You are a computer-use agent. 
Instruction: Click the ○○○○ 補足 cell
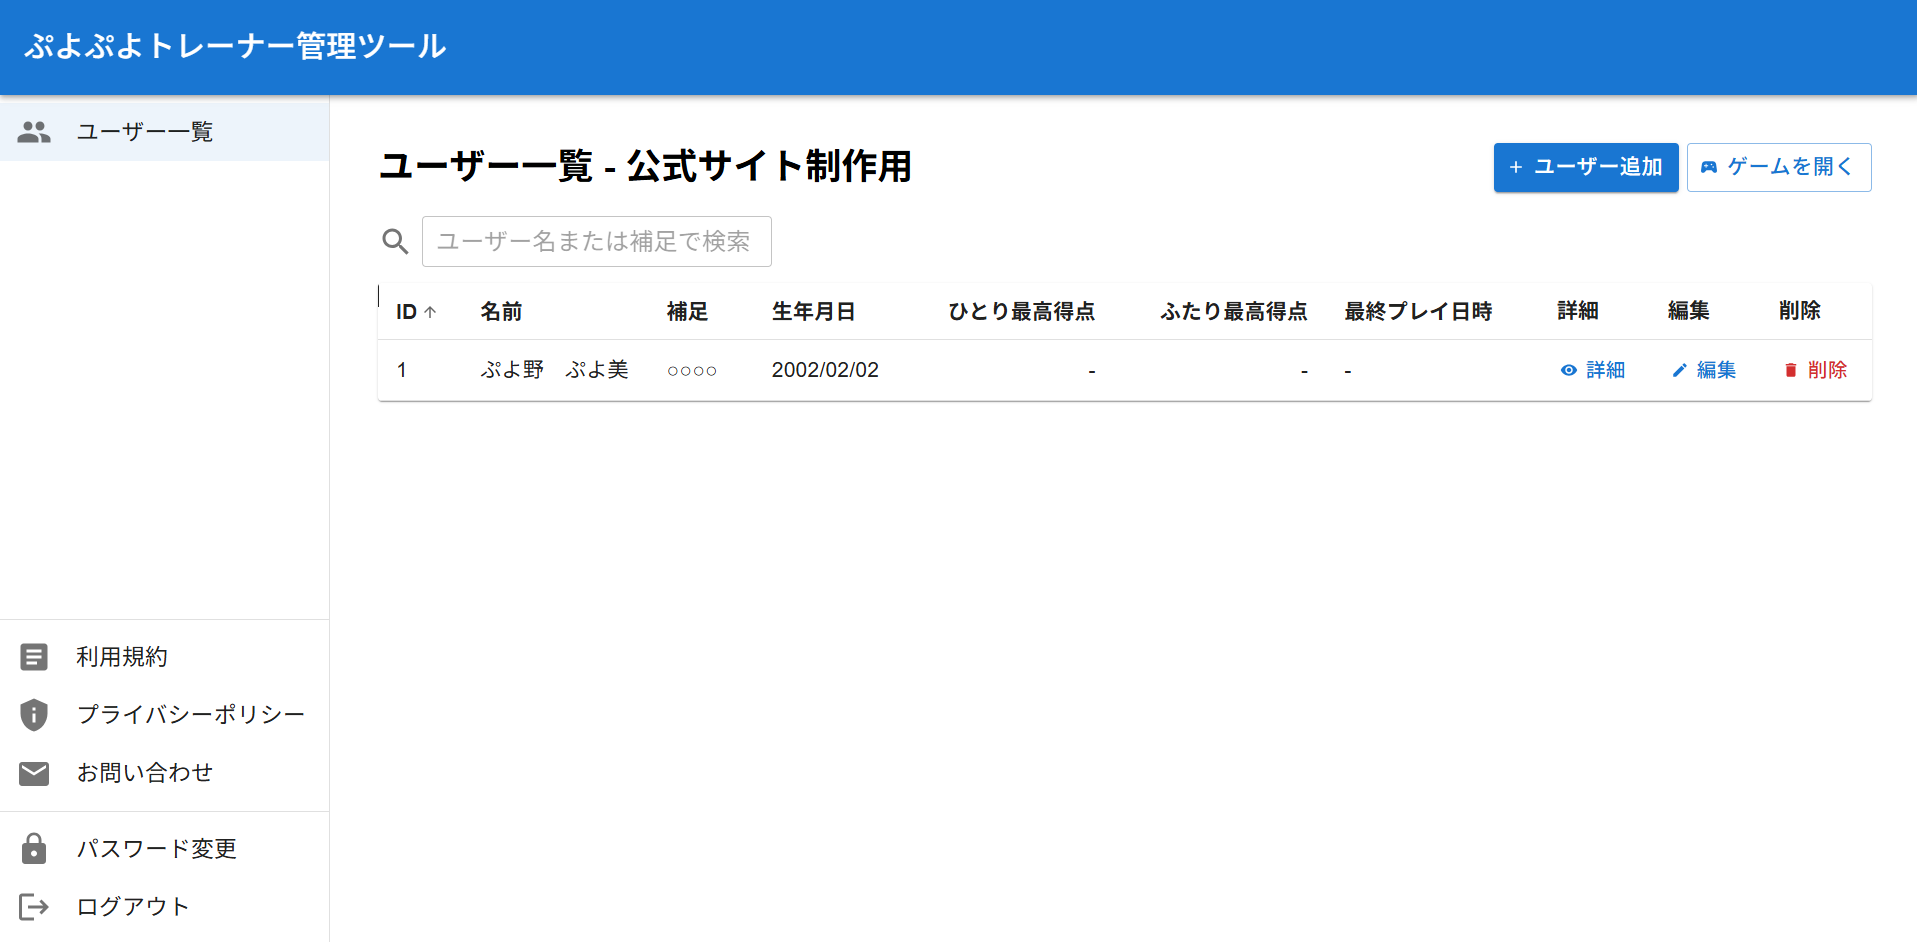[x=692, y=371]
